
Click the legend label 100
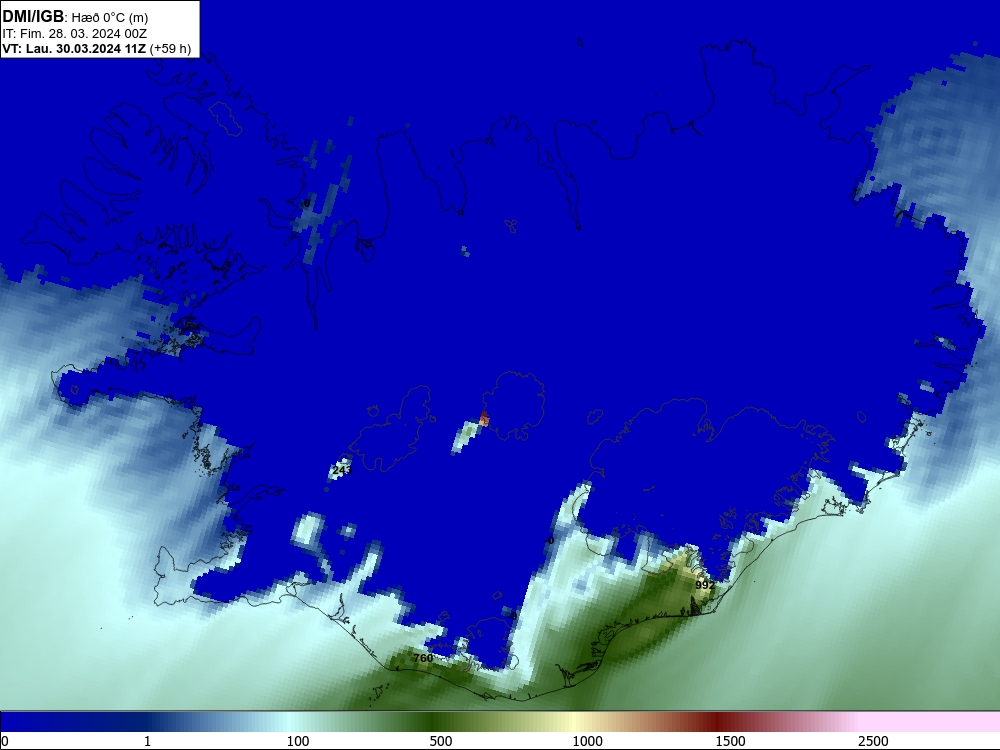pyautogui.click(x=298, y=741)
